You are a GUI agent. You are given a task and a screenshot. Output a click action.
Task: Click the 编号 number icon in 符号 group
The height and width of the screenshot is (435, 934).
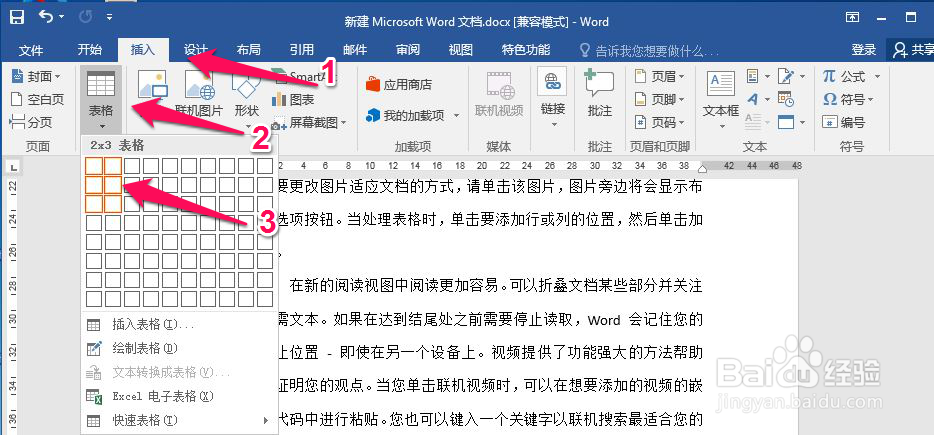pyautogui.click(x=843, y=122)
